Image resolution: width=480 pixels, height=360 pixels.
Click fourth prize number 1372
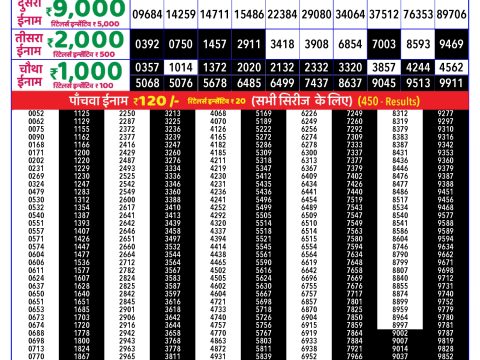215,68
